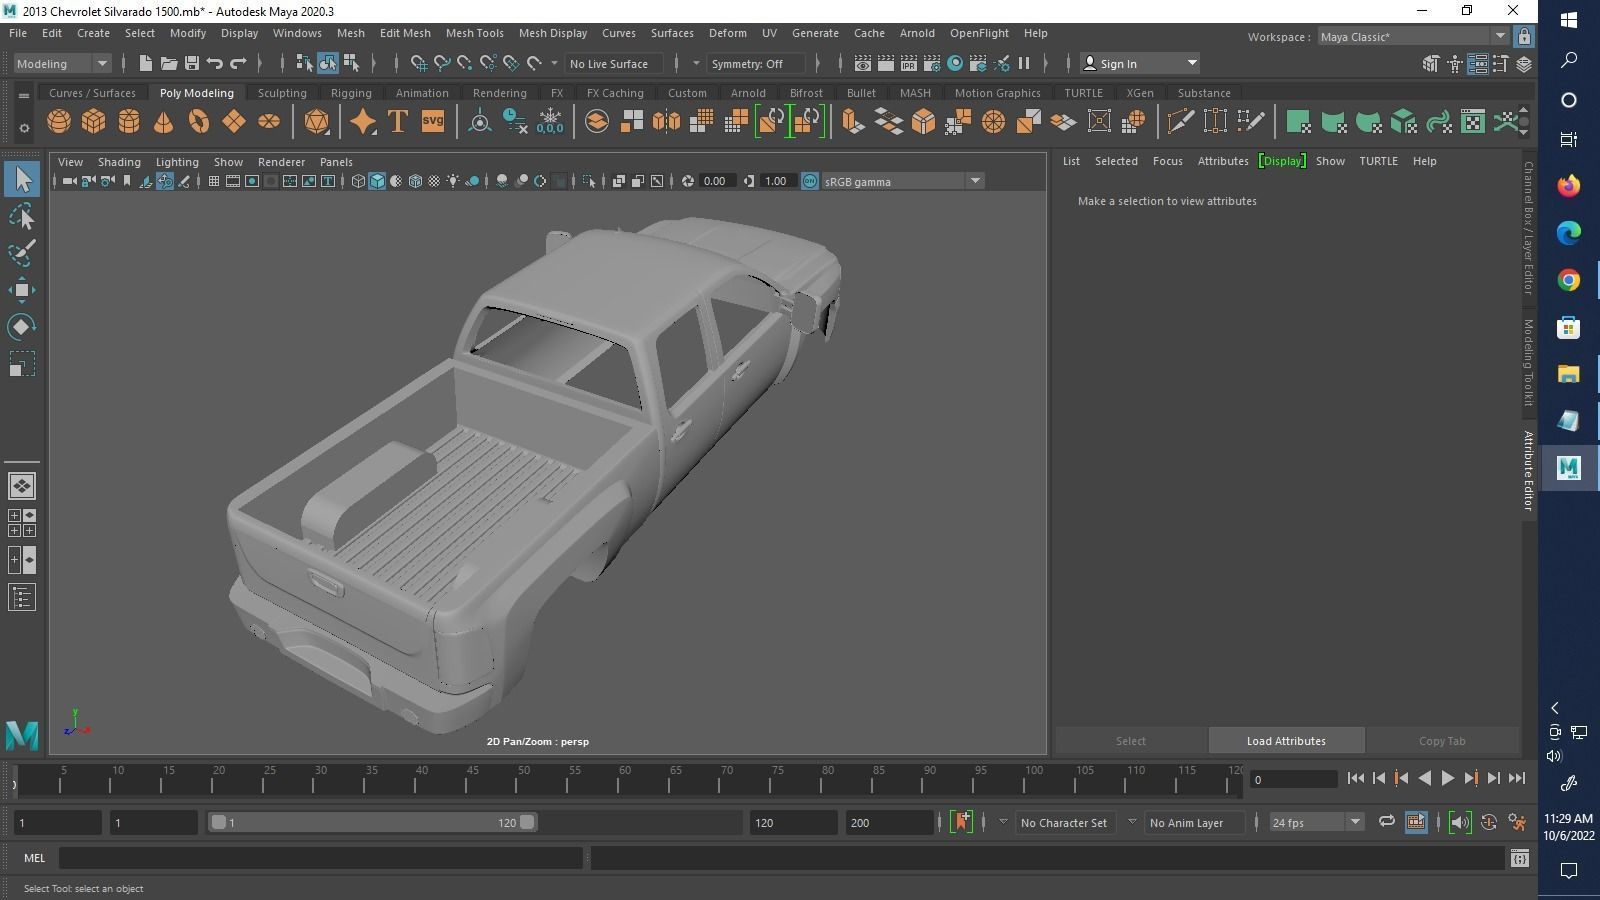This screenshot has width=1600, height=900.
Task: Toggle audio mute speaker in playback bar
Action: (x=1459, y=822)
